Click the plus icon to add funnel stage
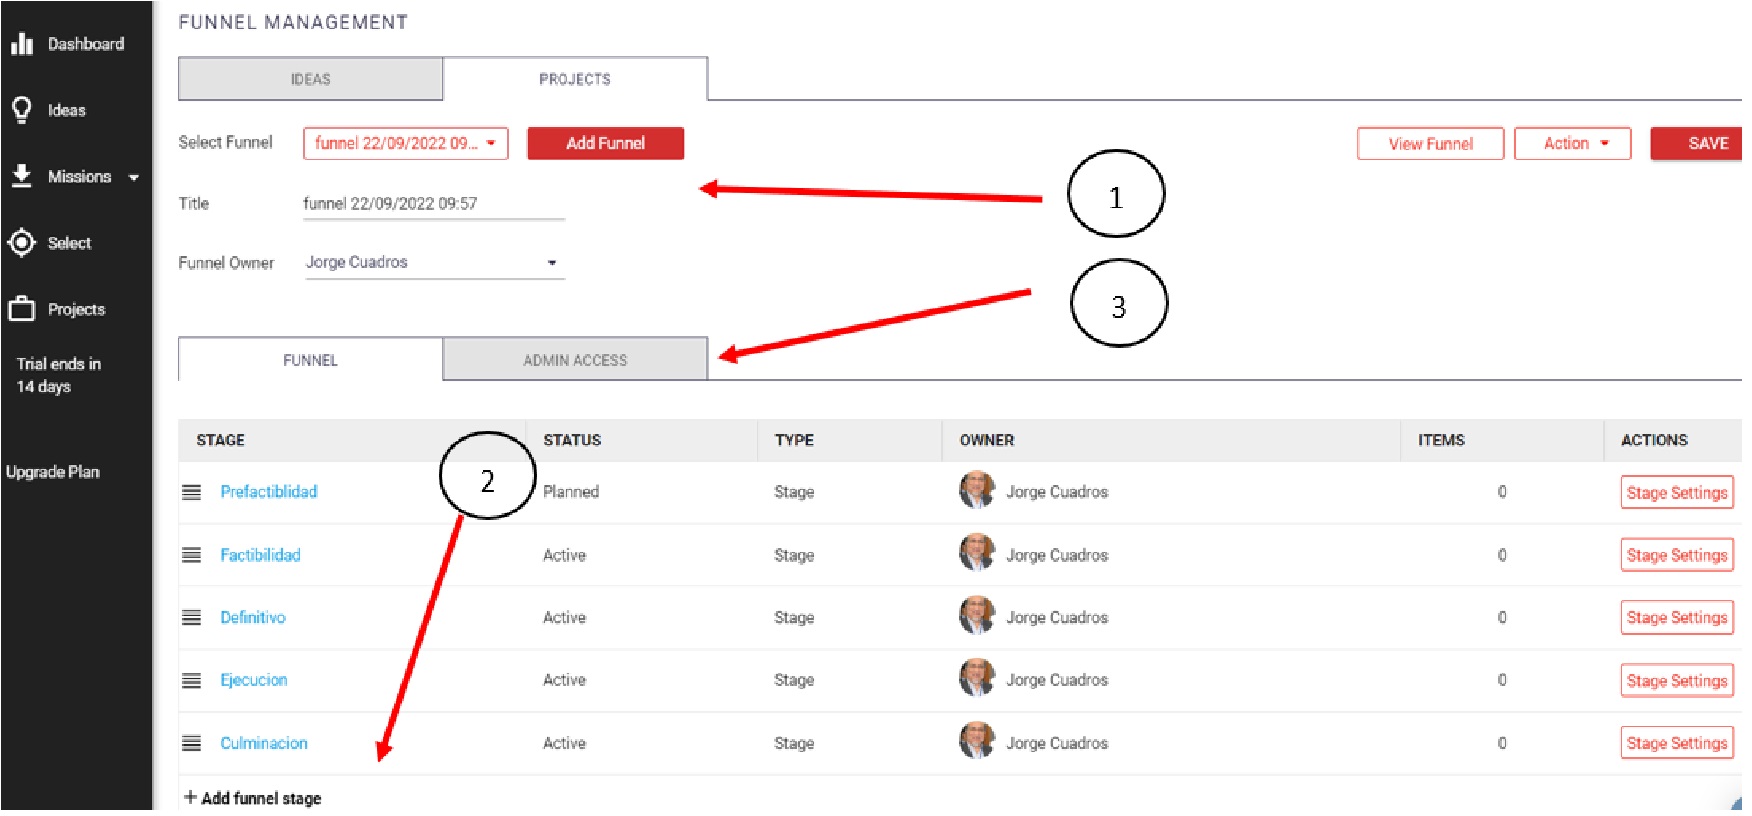Image resolution: width=1752 pixels, height=816 pixels. click(190, 797)
